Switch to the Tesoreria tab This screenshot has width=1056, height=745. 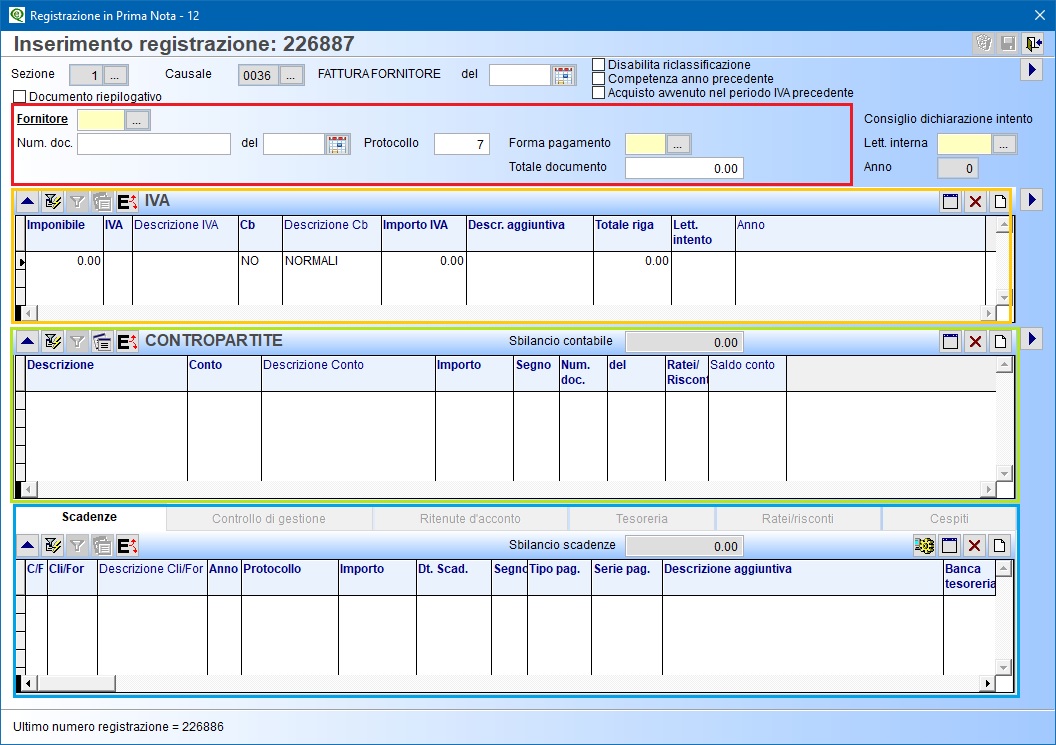(642, 519)
